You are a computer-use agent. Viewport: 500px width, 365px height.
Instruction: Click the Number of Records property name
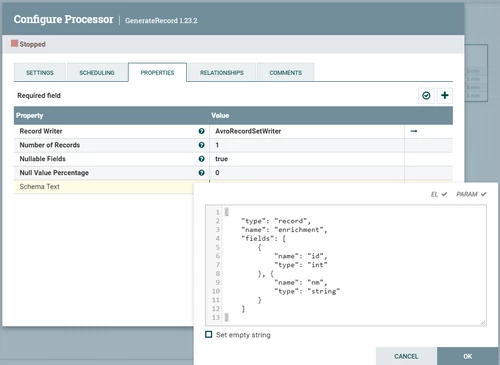point(50,145)
